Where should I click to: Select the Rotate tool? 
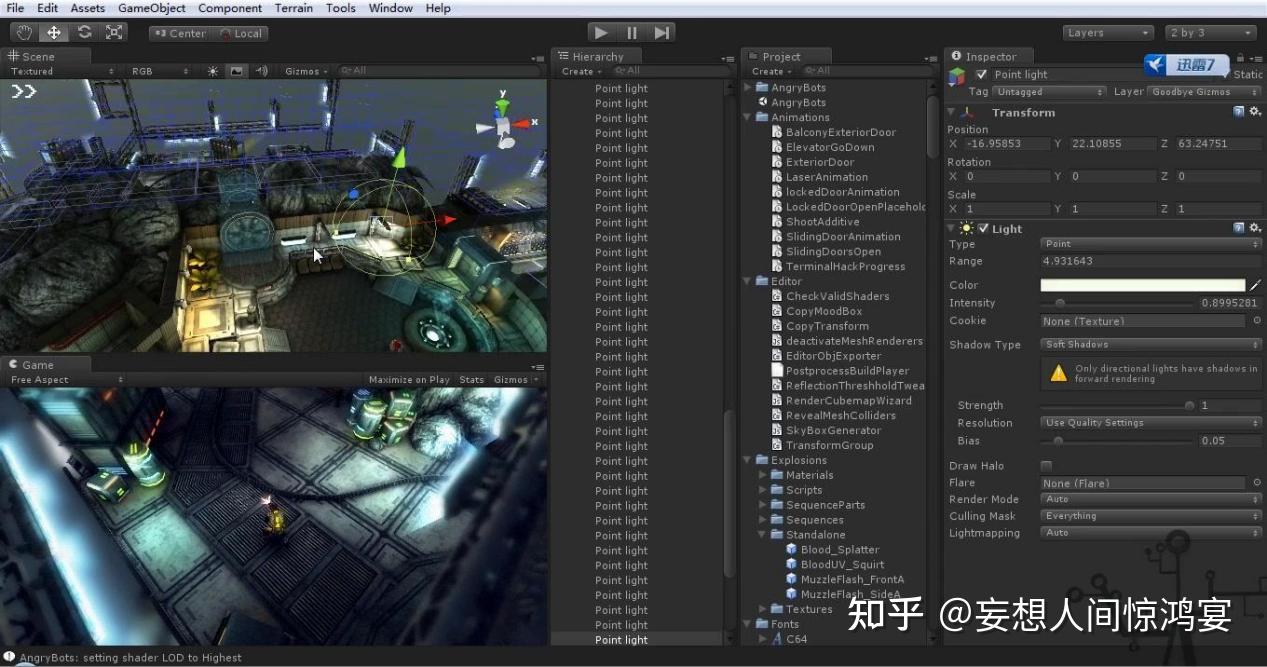[x=84, y=31]
